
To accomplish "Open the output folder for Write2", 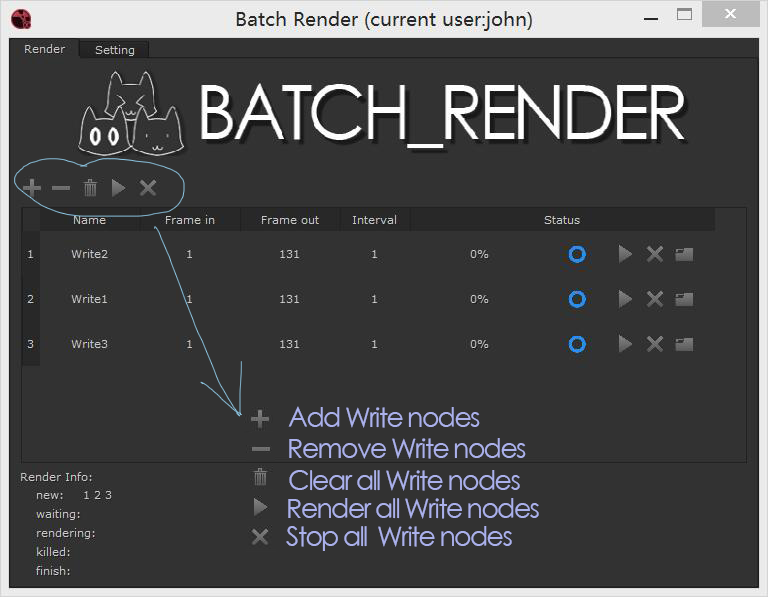I will [x=684, y=254].
